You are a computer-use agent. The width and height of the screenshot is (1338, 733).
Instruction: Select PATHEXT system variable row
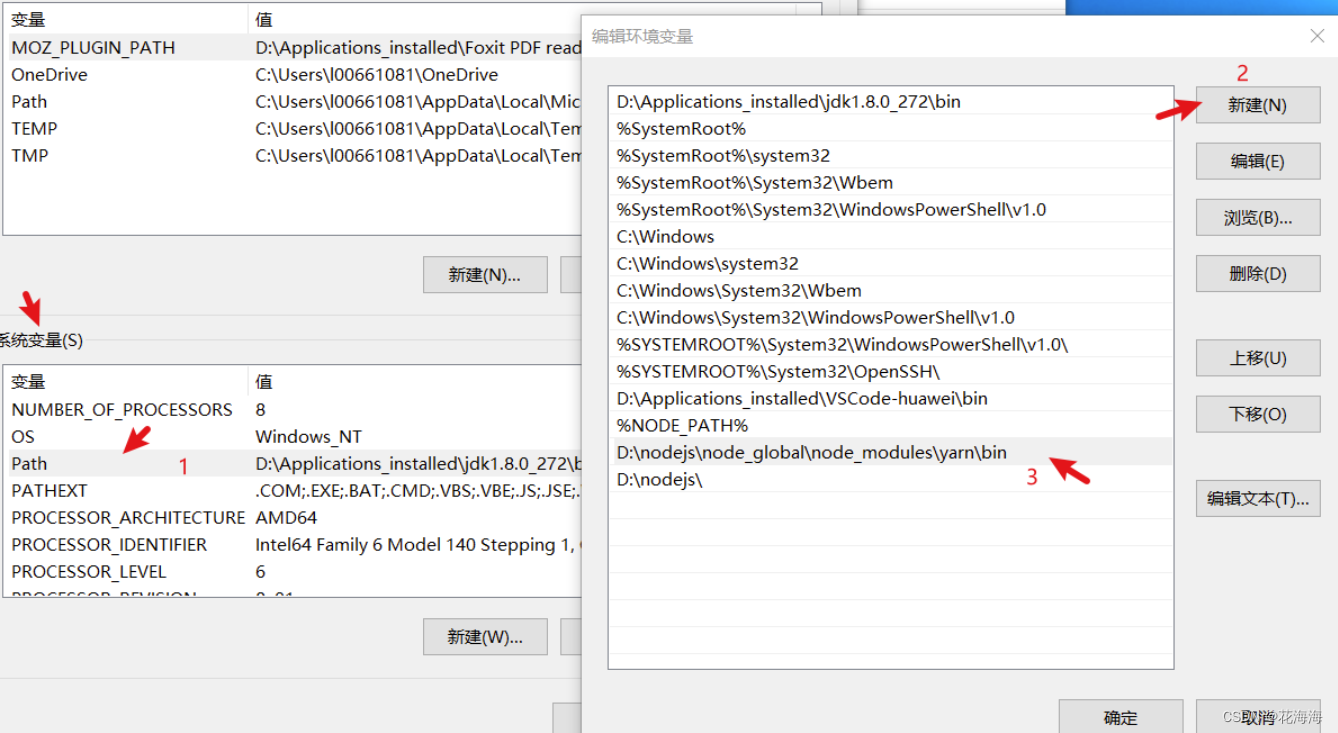pos(293,490)
